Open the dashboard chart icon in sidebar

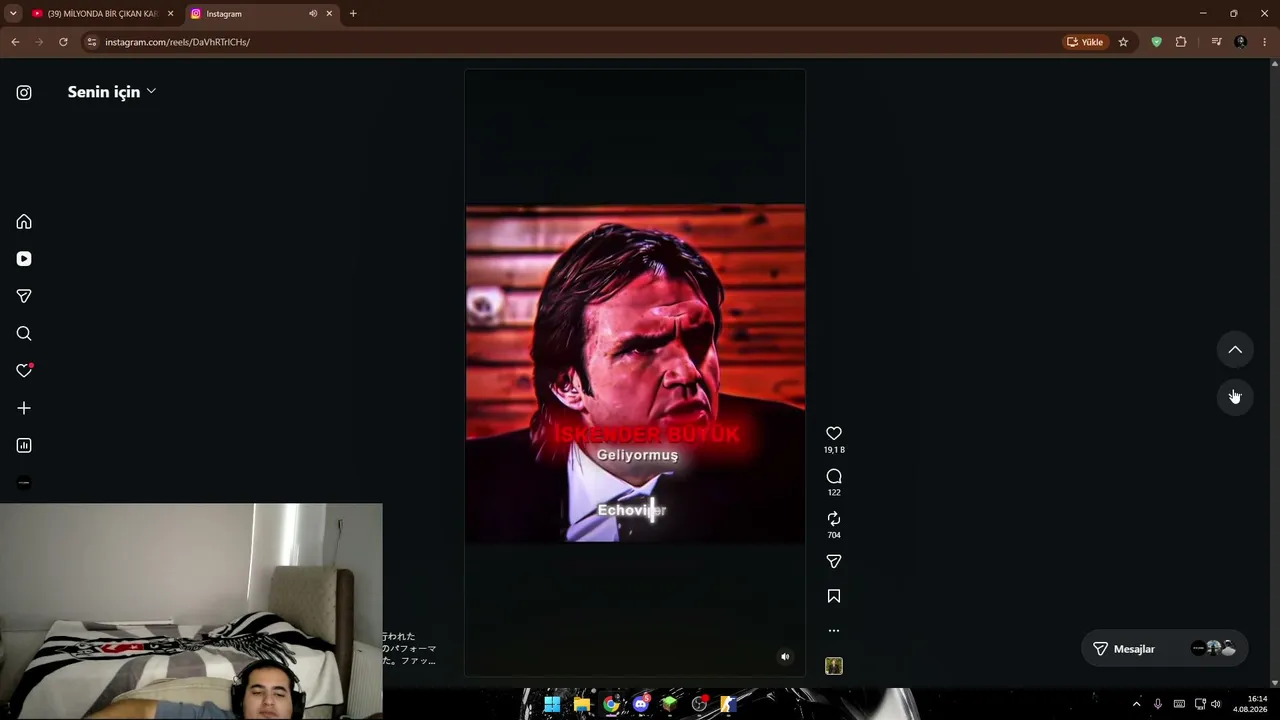24,446
